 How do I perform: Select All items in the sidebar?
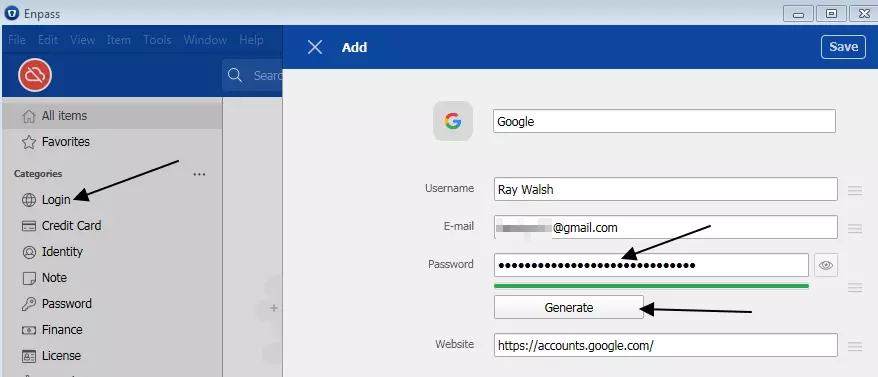[112, 116]
